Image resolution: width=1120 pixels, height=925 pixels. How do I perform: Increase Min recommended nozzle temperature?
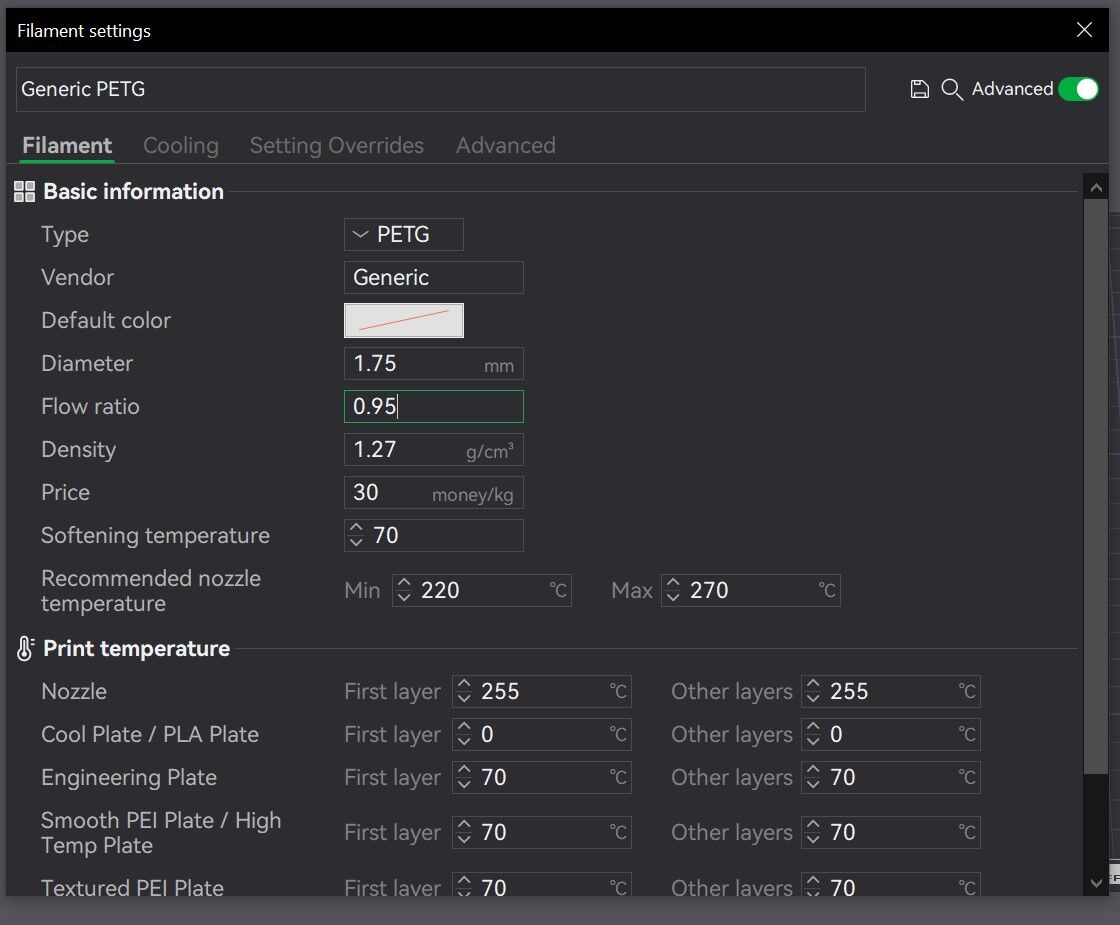pyautogui.click(x=404, y=583)
